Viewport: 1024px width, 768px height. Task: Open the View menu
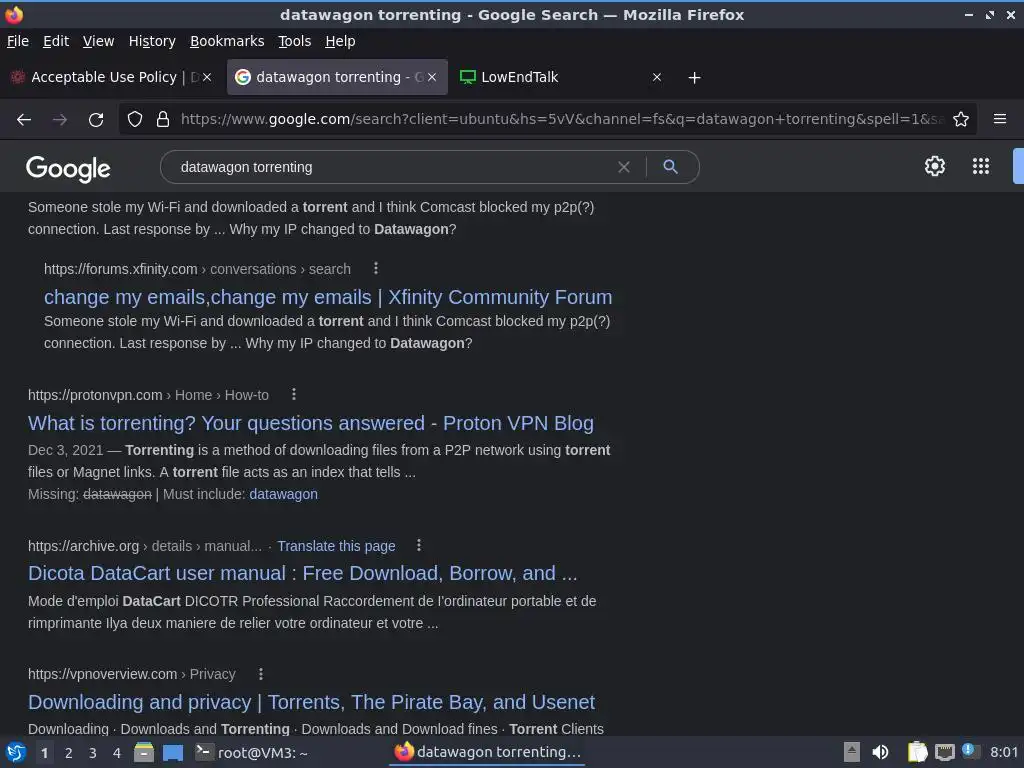[x=99, y=41]
